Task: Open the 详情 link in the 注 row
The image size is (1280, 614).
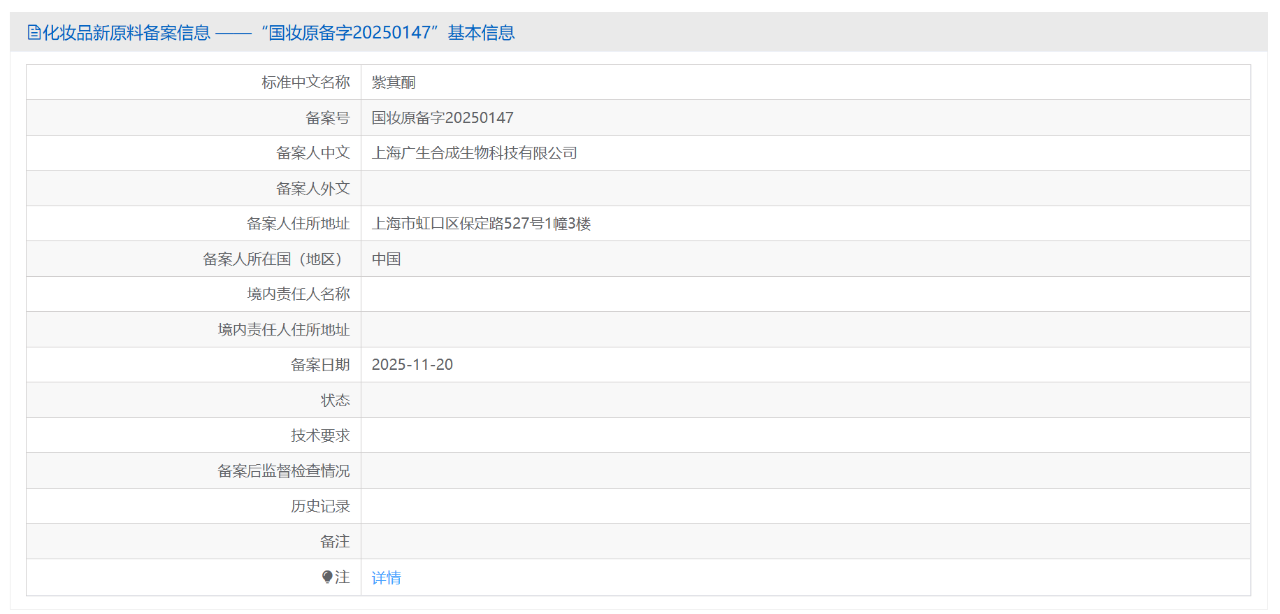Action: point(386,576)
